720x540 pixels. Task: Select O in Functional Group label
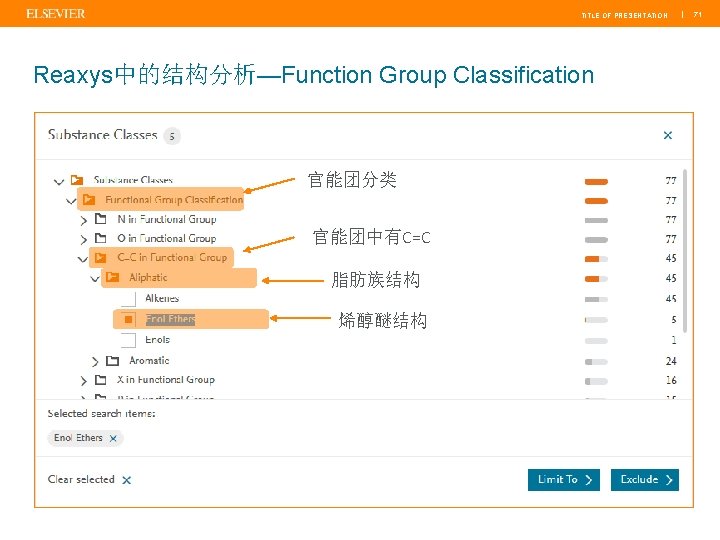(167, 238)
